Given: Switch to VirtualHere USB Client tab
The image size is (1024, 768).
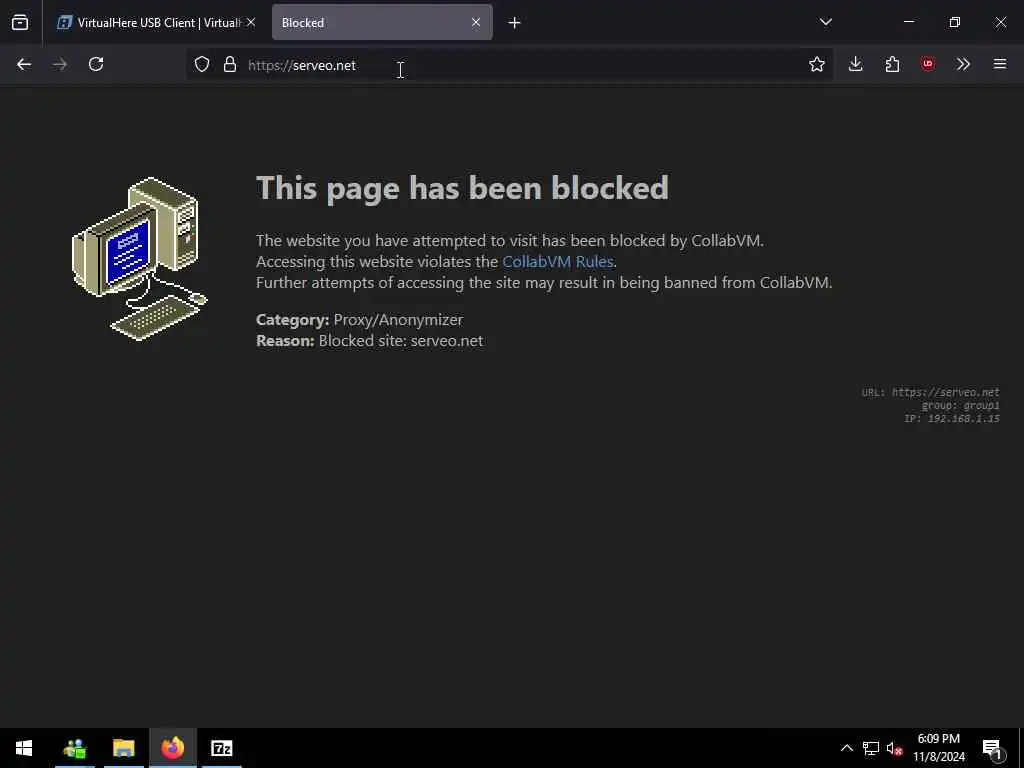Looking at the screenshot, I should tap(149, 22).
